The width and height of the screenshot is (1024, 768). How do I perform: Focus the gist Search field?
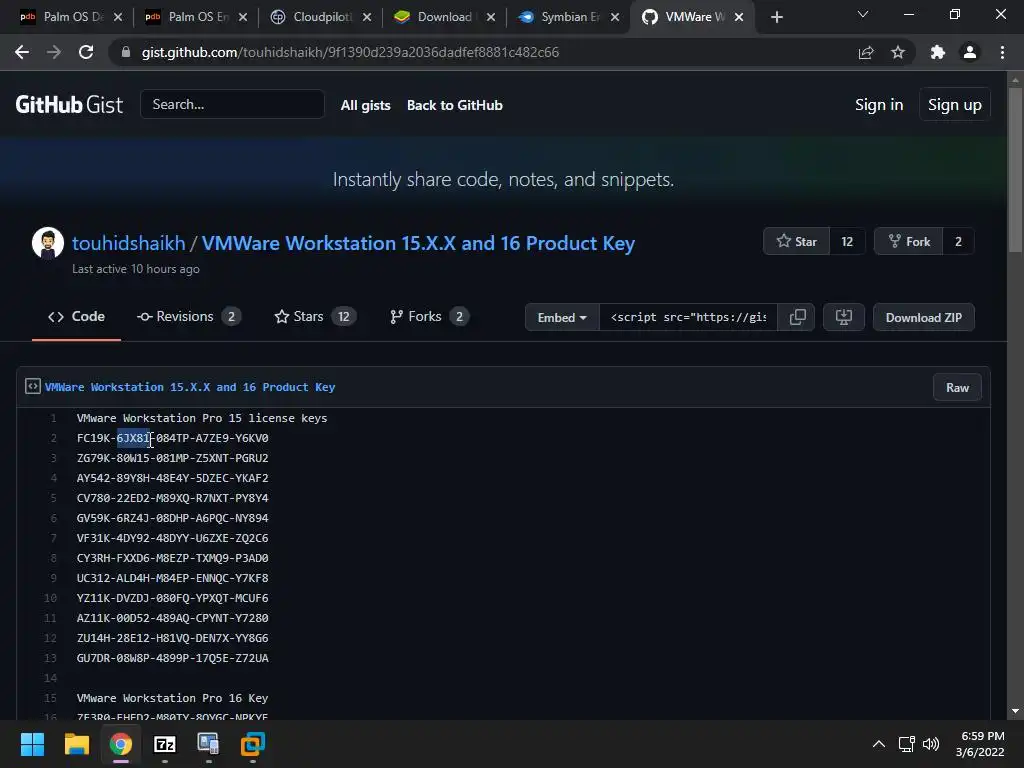pos(232,104)
